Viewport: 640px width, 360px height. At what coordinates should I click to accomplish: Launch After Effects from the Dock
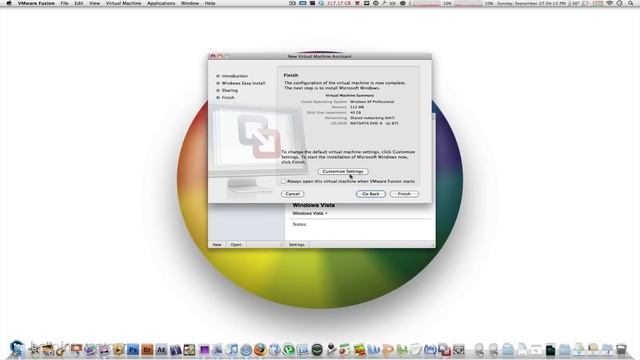click(161, 350)
